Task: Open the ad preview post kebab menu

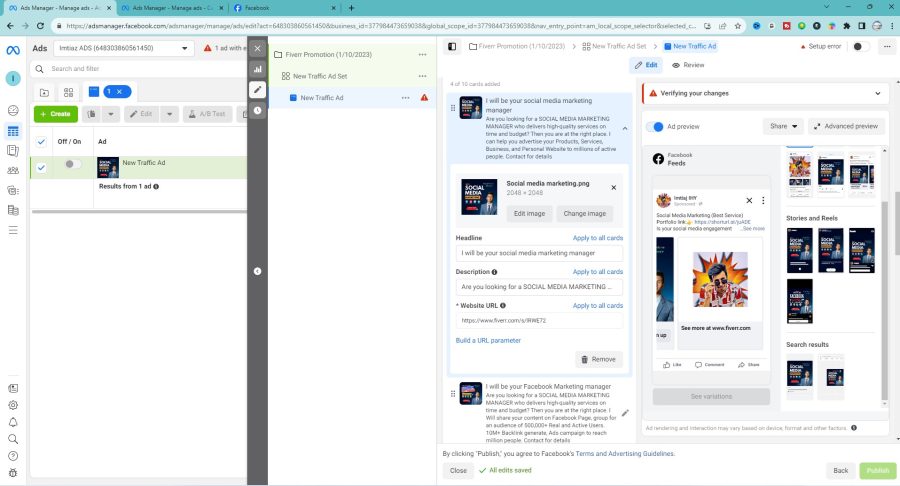Action: pos(763,200)
